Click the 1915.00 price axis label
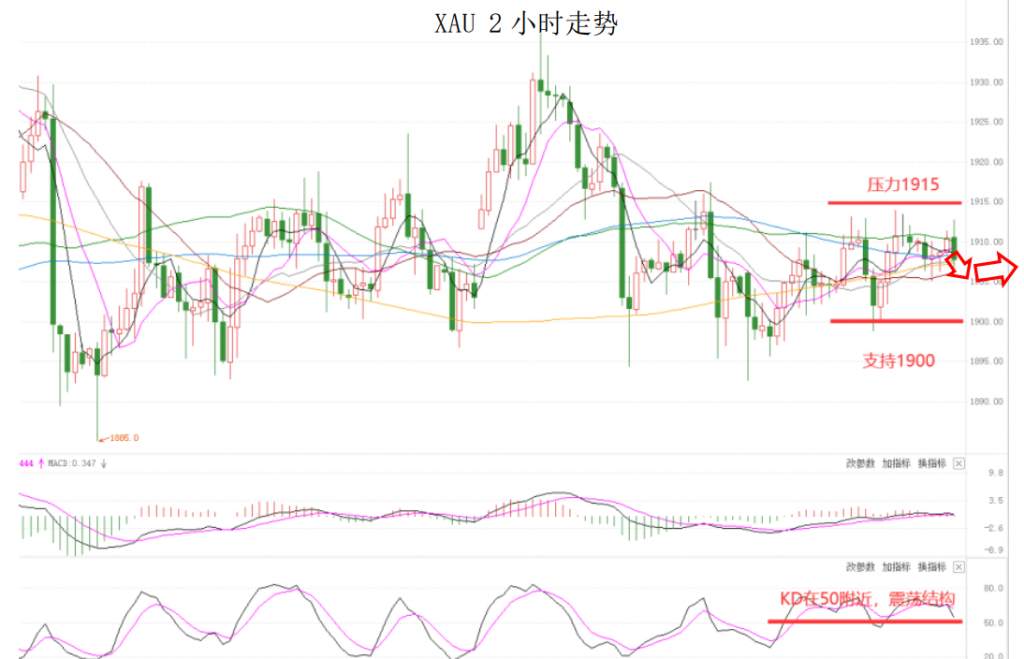 click(986, 202)
